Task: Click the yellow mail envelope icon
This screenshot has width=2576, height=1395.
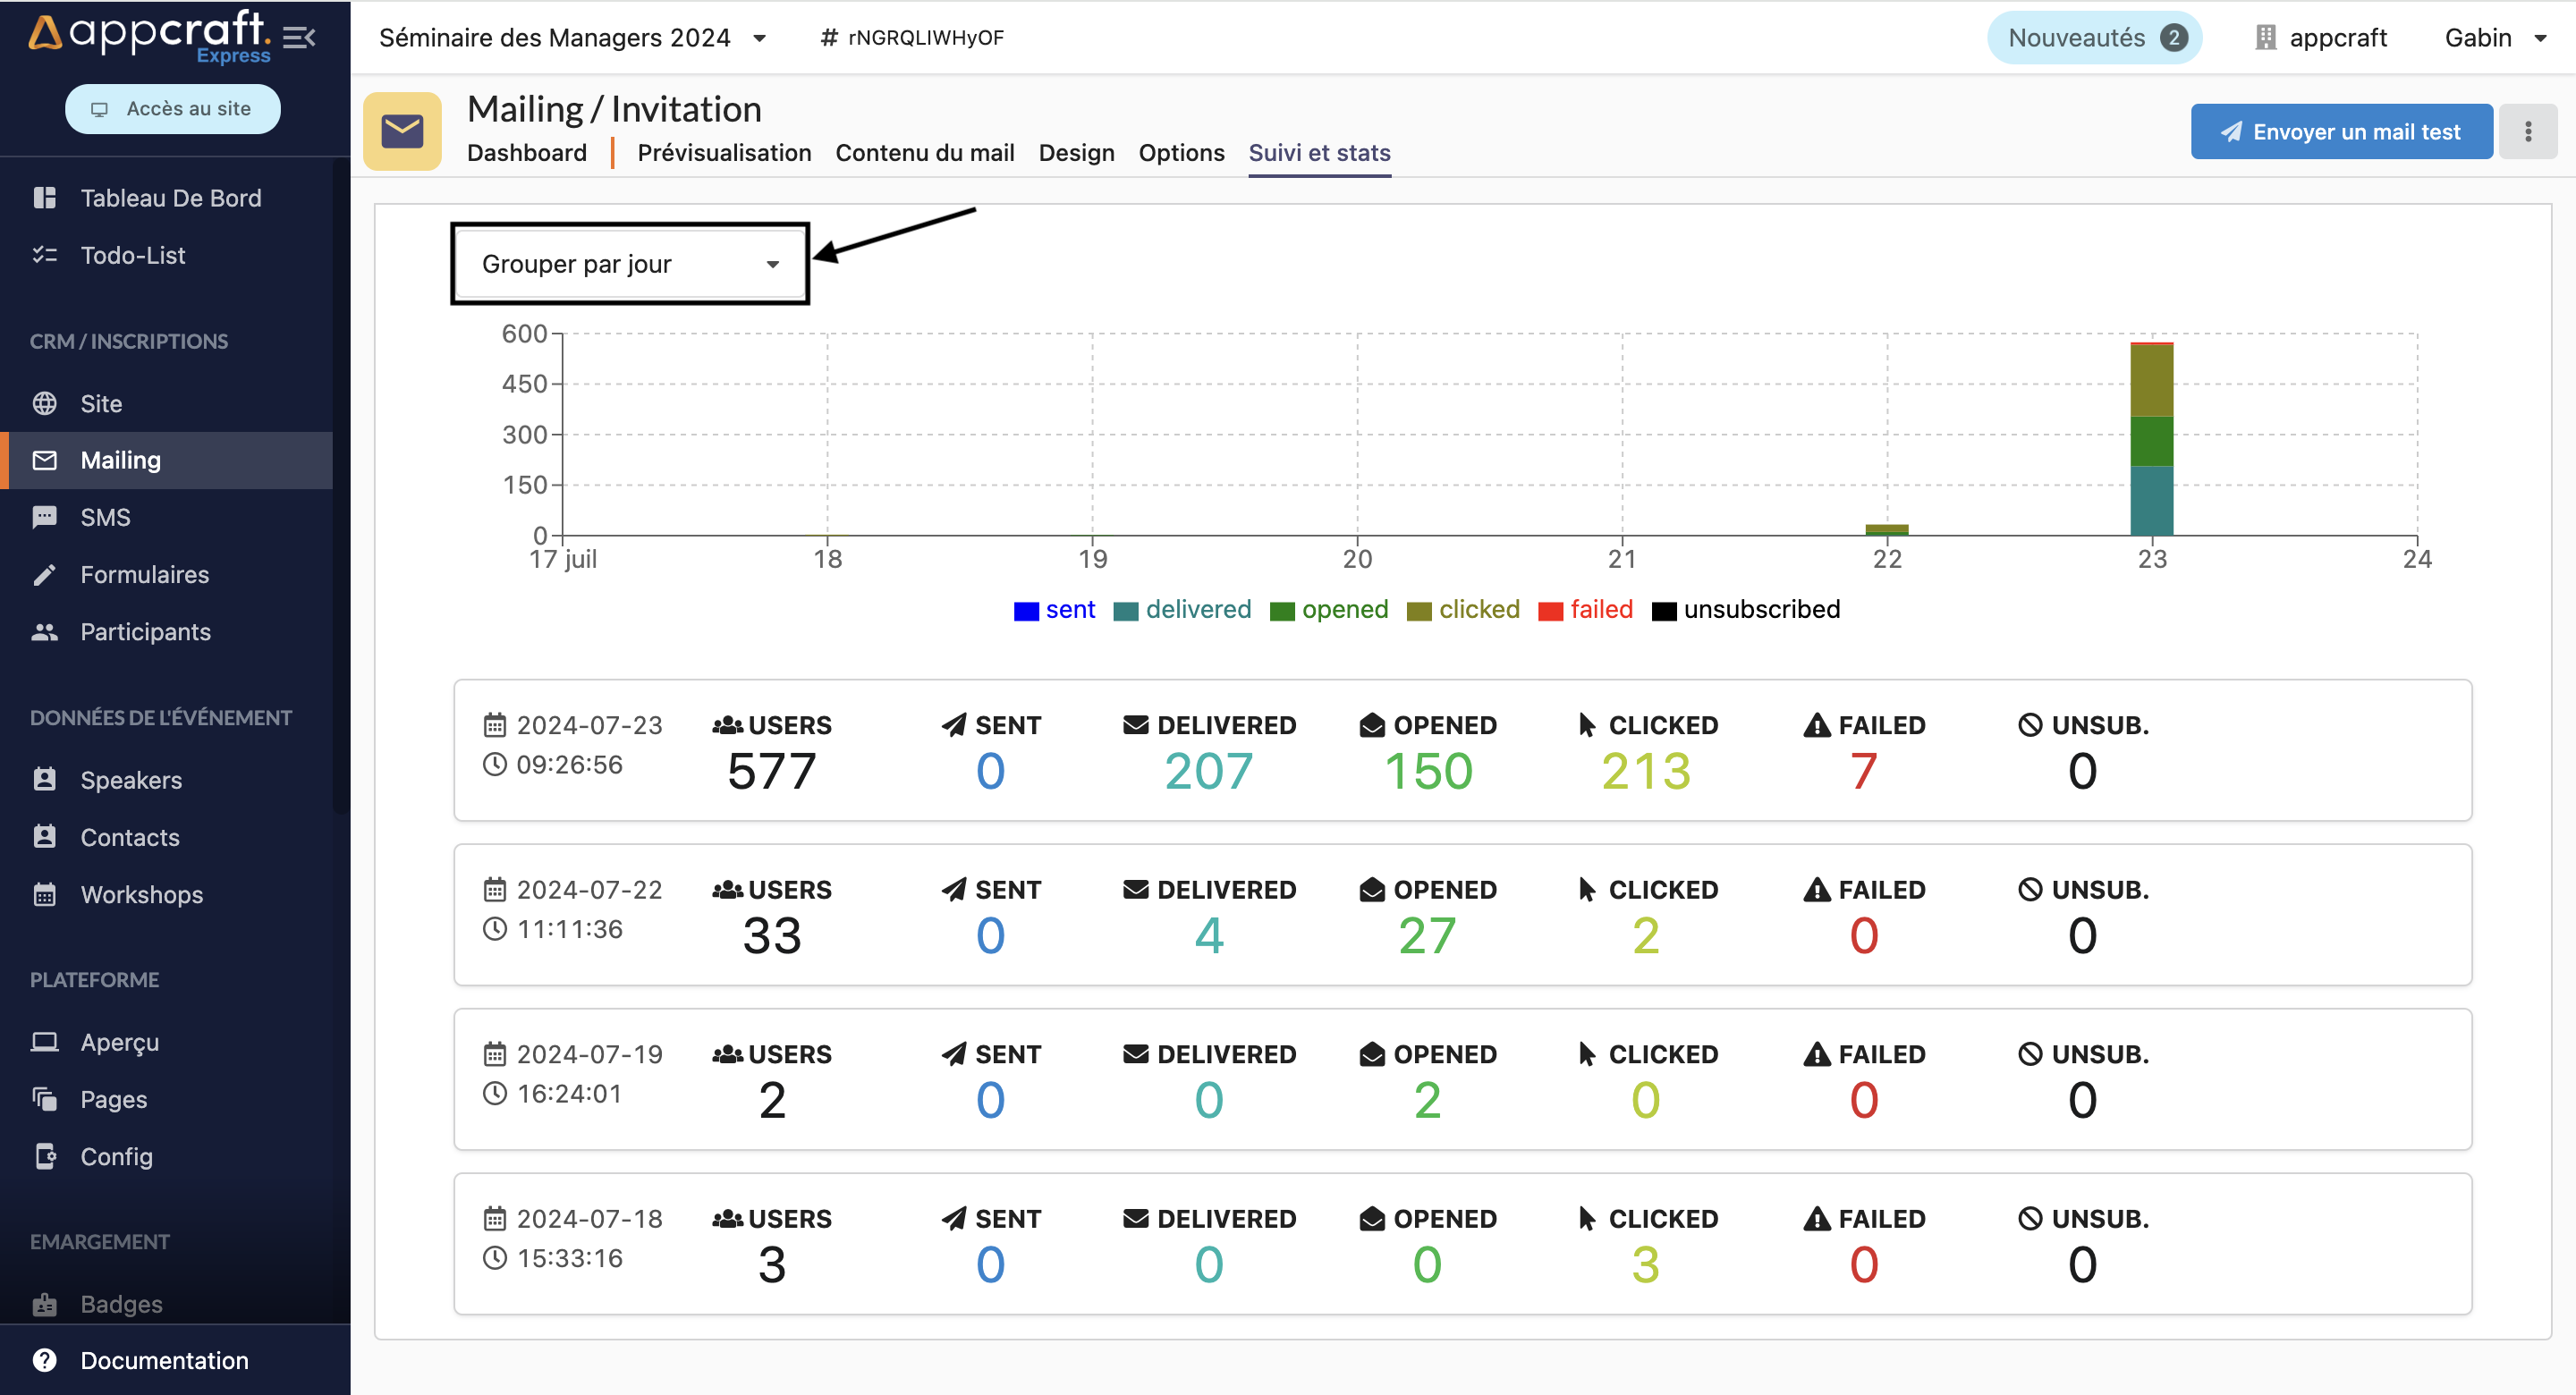Action: [402, 131]
